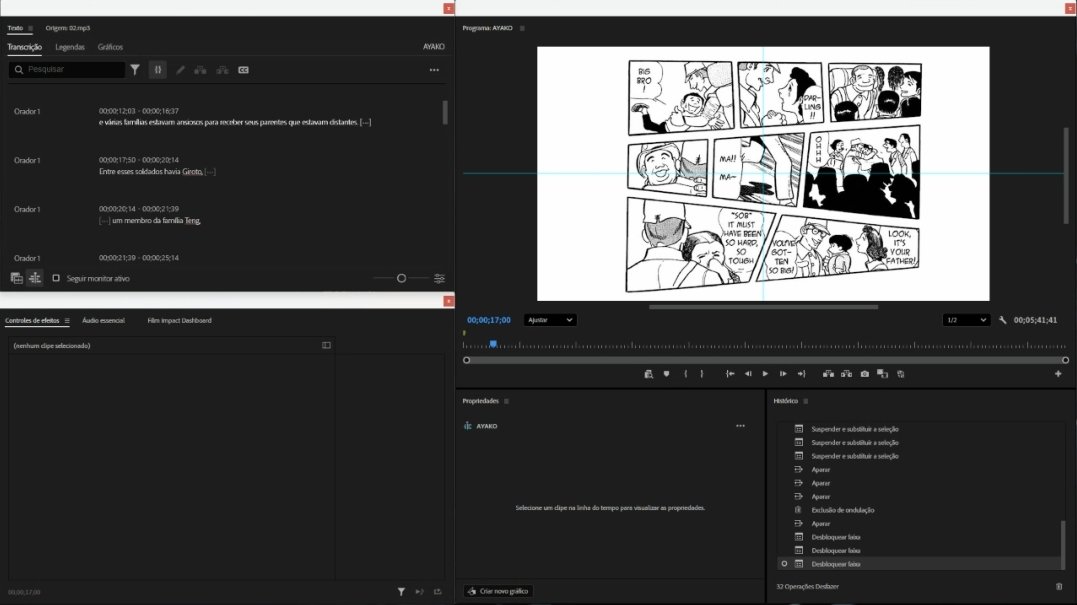Image resolution: width=1077 pixels, height=605 pixels.
Task: Enable the Seguir monitor ativo checkbox
Action: 56,278
